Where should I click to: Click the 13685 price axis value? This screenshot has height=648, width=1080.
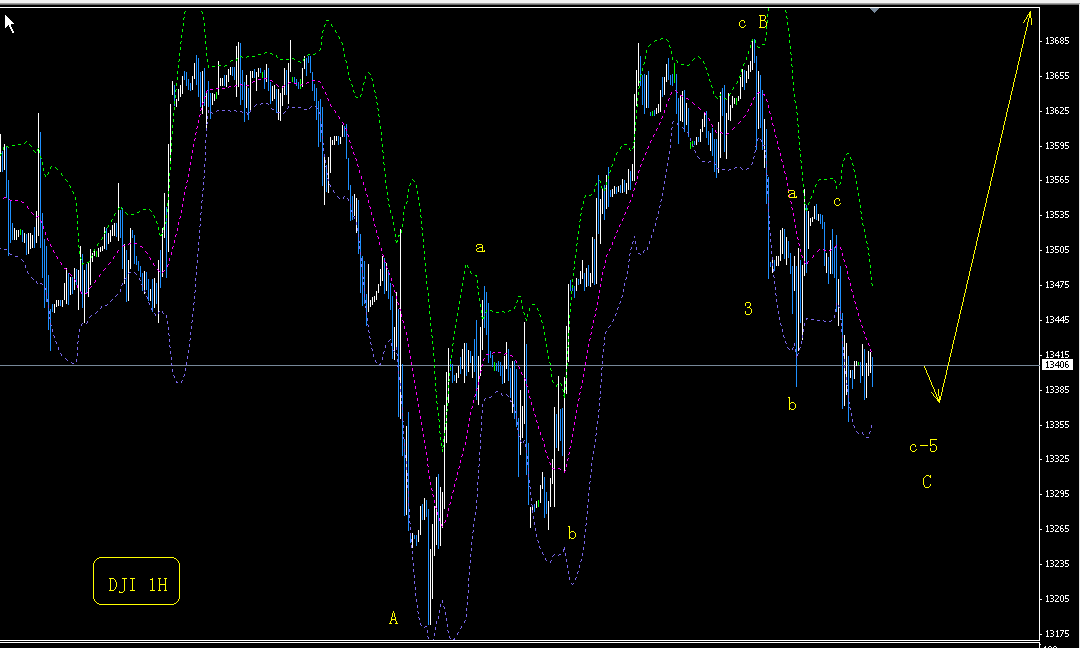click(1057, 41)
